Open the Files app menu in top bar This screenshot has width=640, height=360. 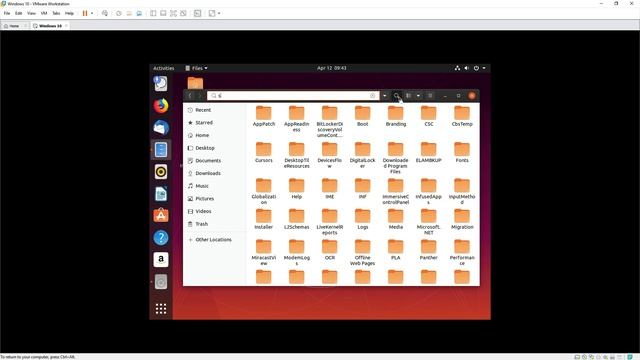(196, 68)
